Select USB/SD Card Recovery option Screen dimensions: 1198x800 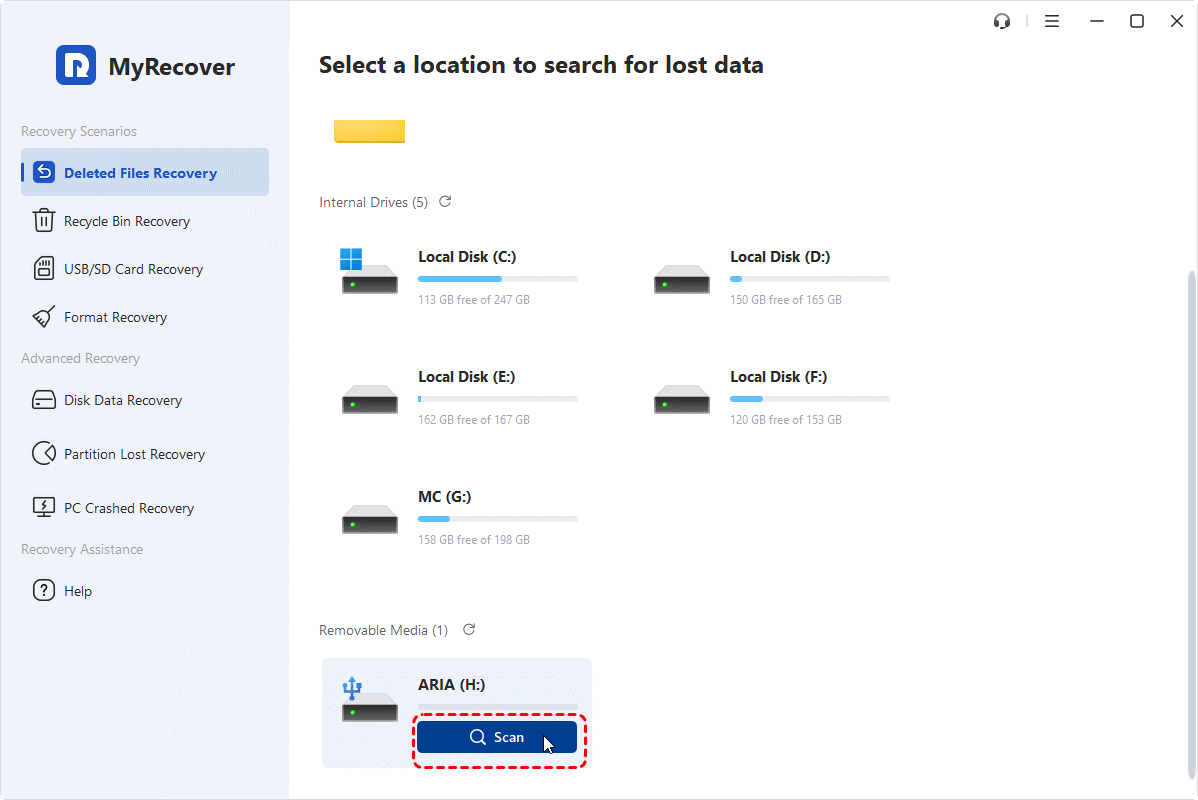133,269
